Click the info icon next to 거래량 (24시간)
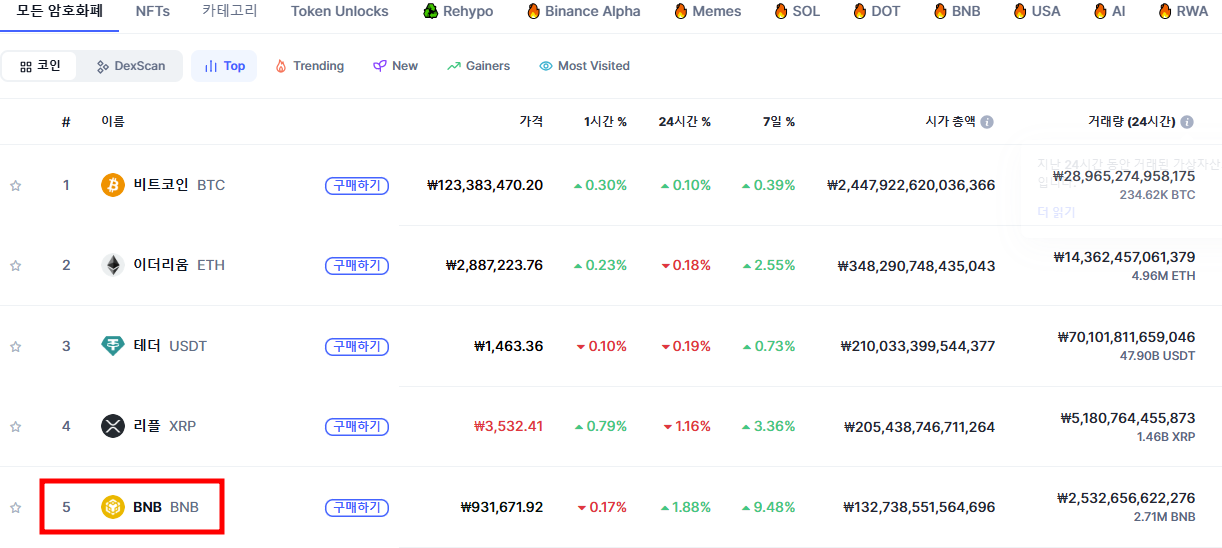 (x=1187, y=122)
